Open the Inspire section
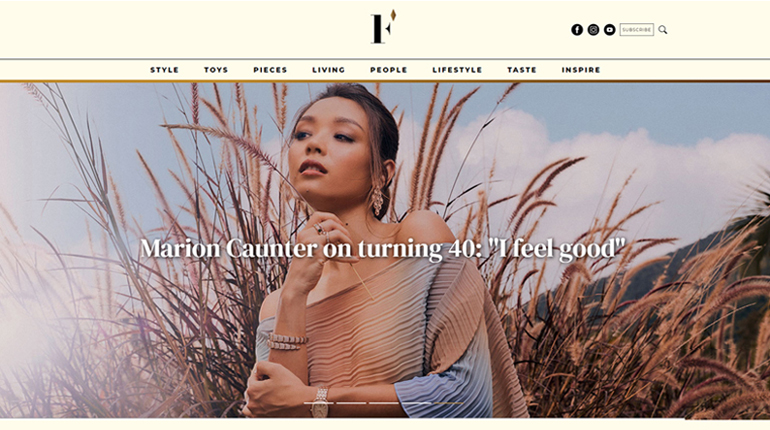This screenshot has width=770, height=430. click(581, 70)
